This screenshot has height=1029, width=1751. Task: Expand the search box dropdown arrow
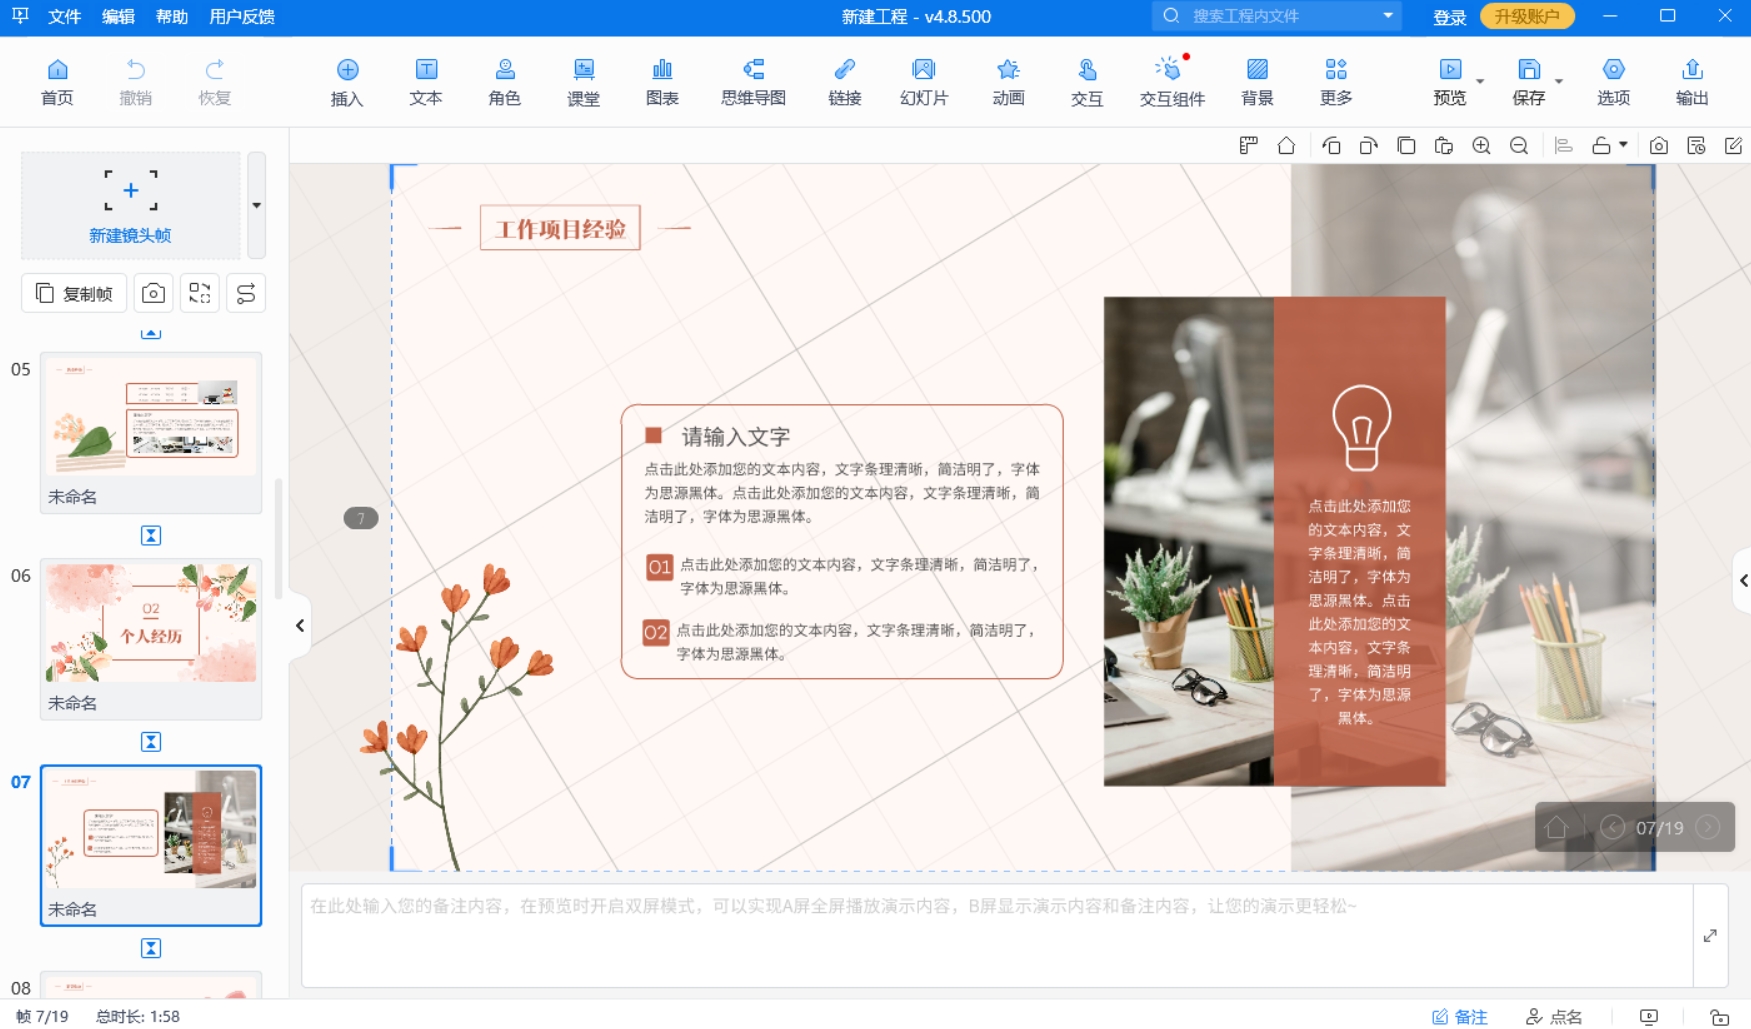pyautogui.click(x=1388, y=16)
